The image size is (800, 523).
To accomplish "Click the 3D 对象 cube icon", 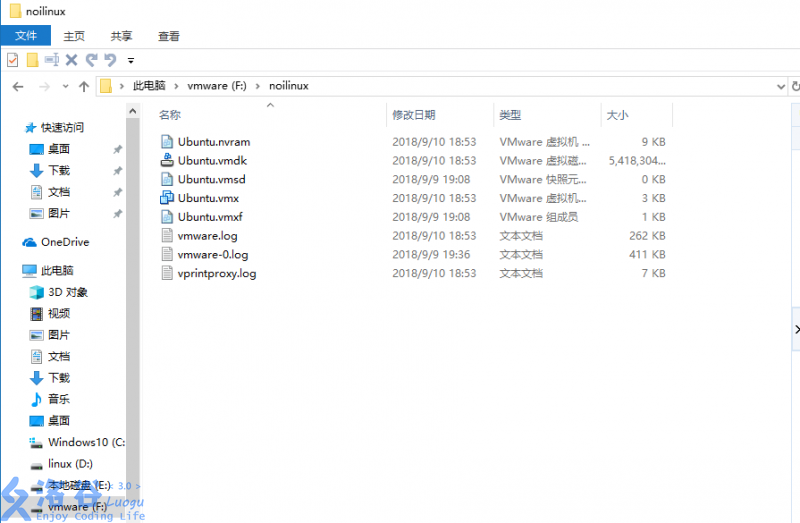I will 36,292.
